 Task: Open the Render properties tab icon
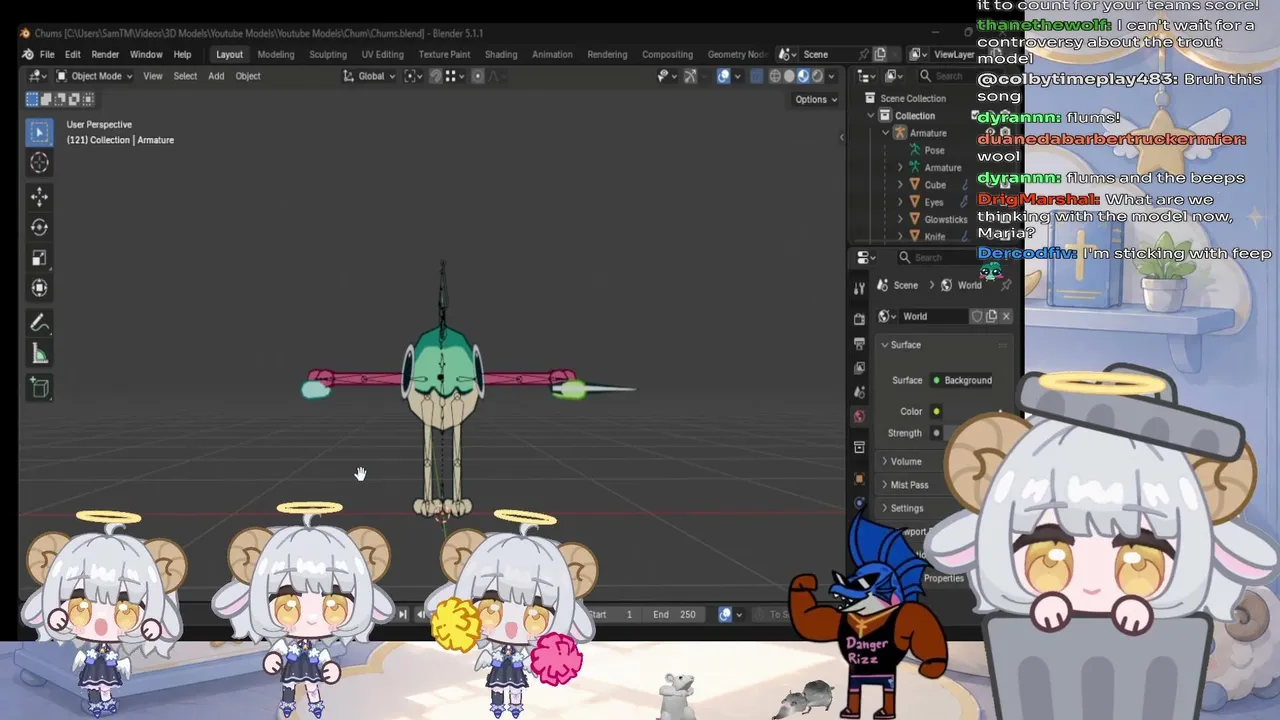(859, 319)
